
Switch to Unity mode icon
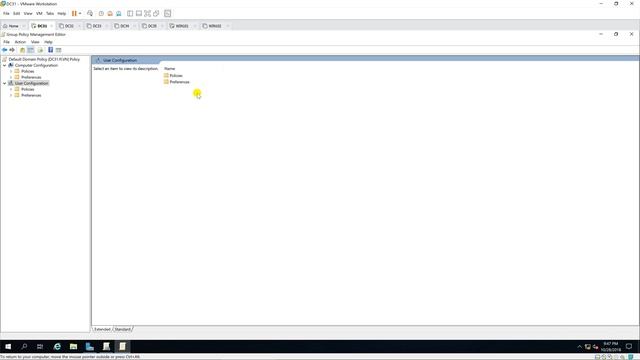[156, 13]
